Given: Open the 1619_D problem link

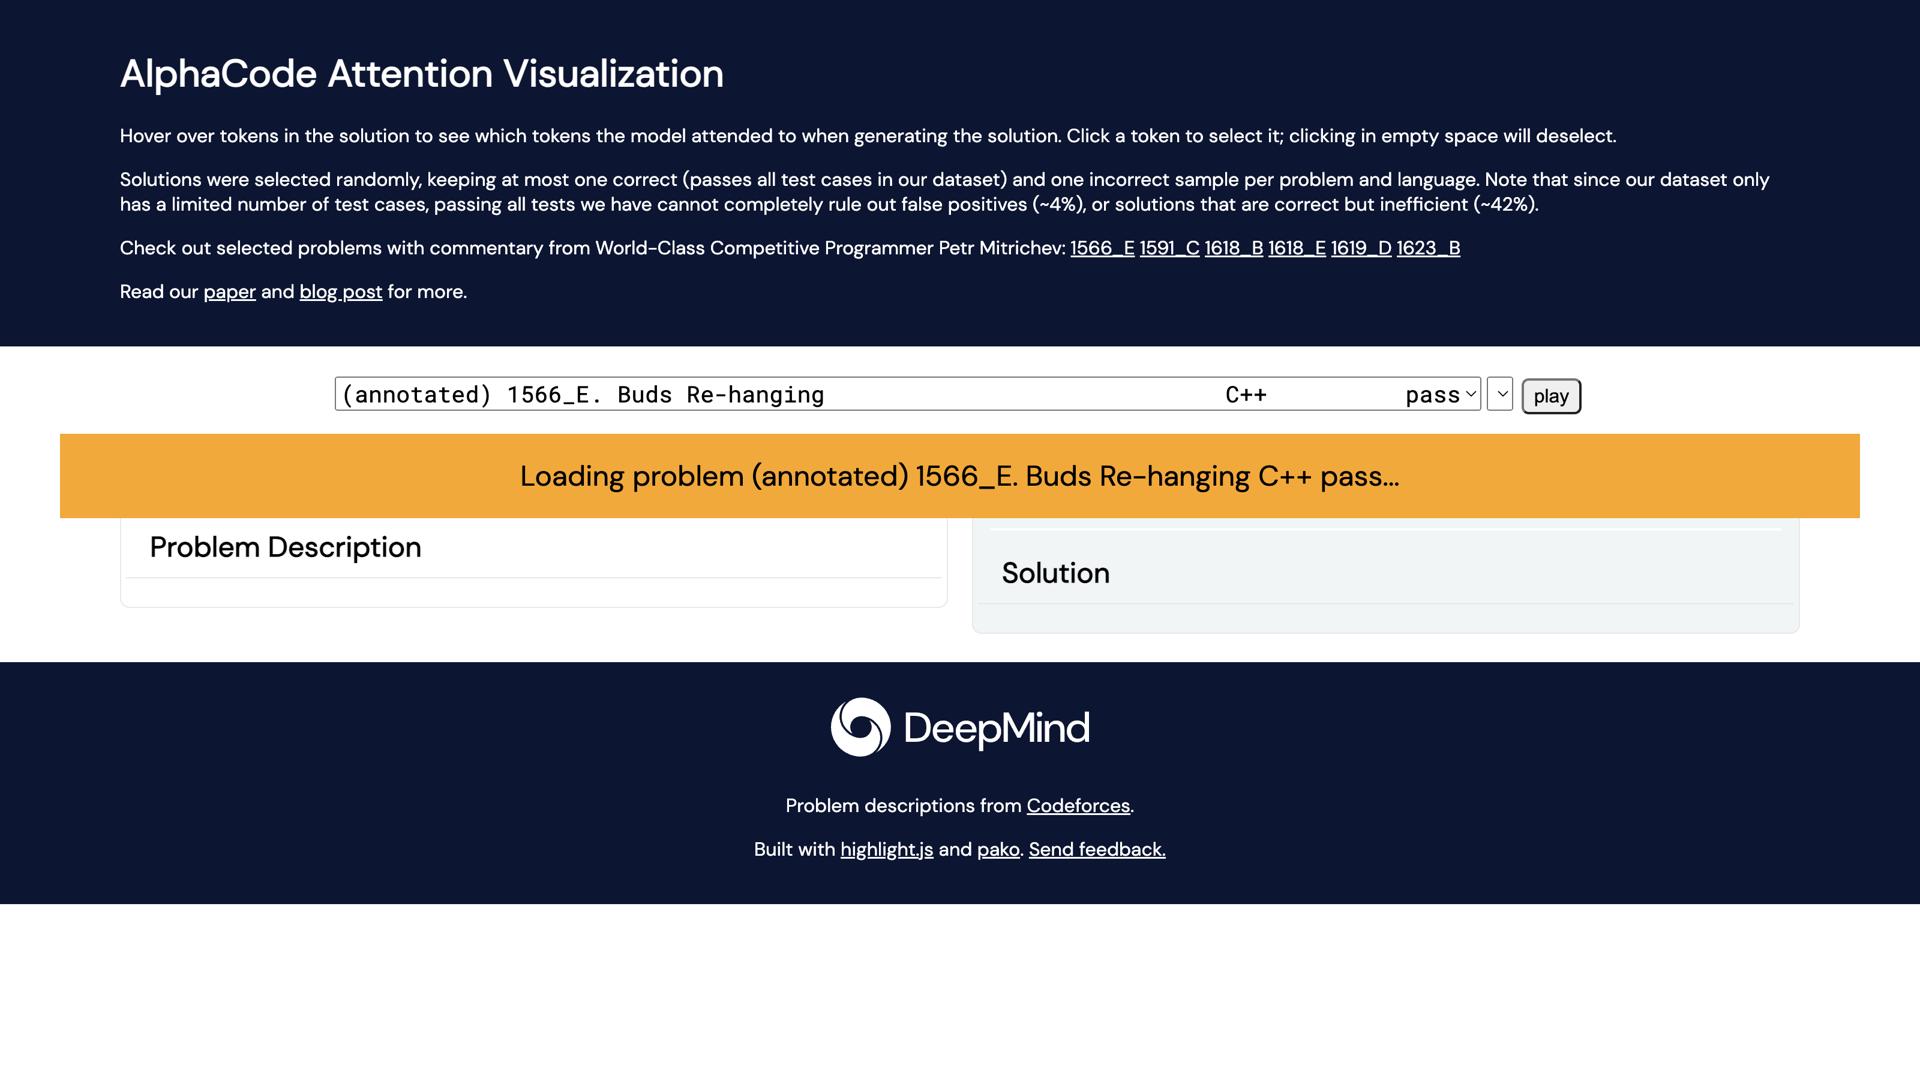Looking at the screenshot, I should coord(1361,248).
